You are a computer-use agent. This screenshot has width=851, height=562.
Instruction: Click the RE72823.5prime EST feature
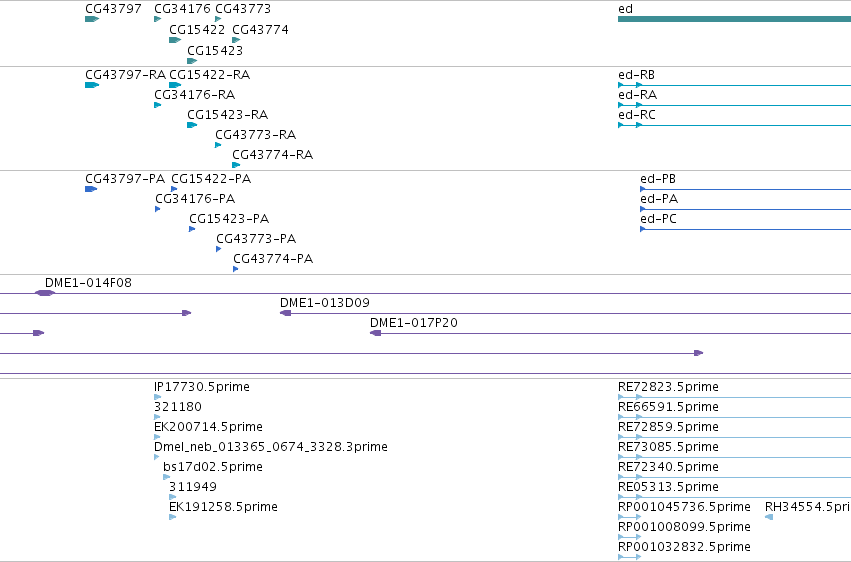[734, 397]
